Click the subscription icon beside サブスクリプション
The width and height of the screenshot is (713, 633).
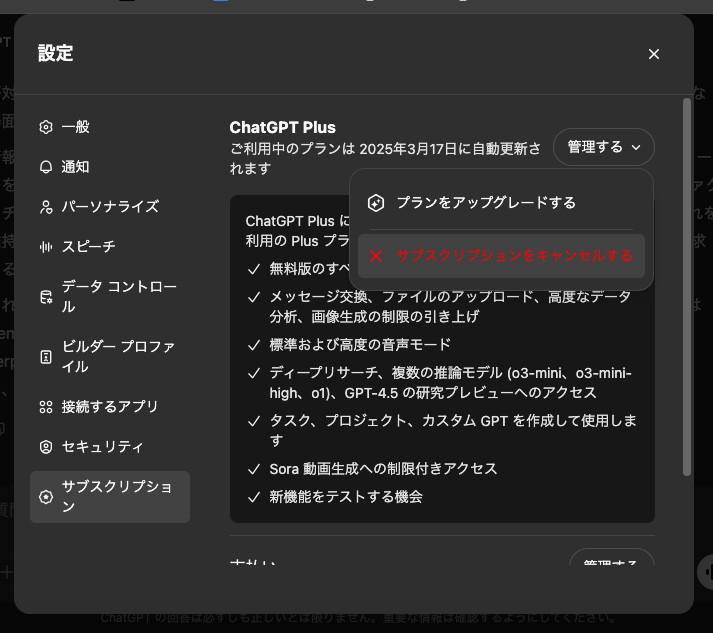tap(46, 497)
